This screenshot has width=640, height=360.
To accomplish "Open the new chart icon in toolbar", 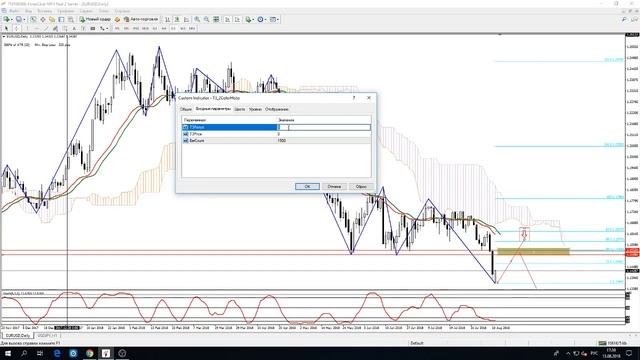I will point(7,19).
